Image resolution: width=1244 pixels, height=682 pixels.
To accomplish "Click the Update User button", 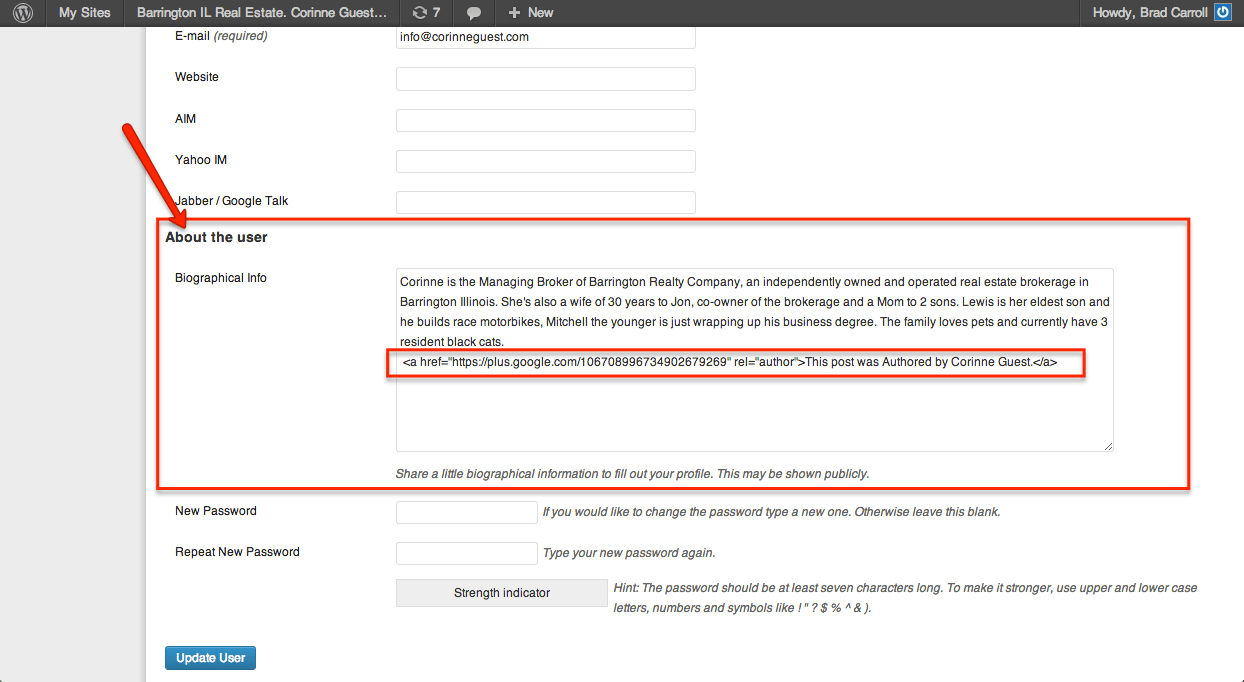I will 211,658.
